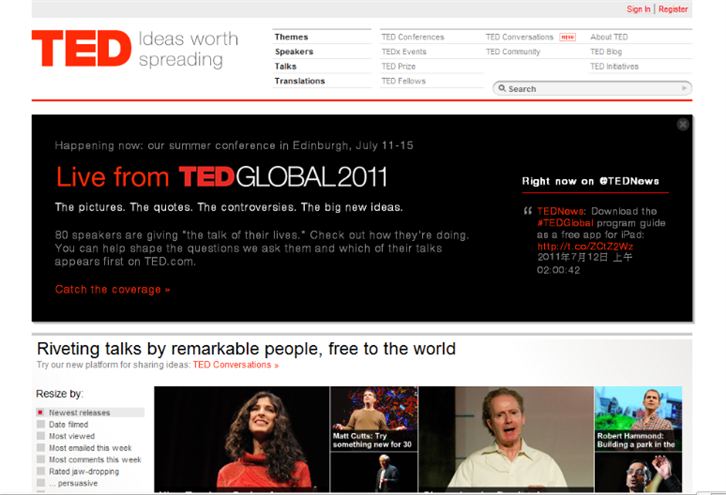Screen dimensions: 726x495
Task: Open the t.co short URL
Action: click(x=585, y=246)
